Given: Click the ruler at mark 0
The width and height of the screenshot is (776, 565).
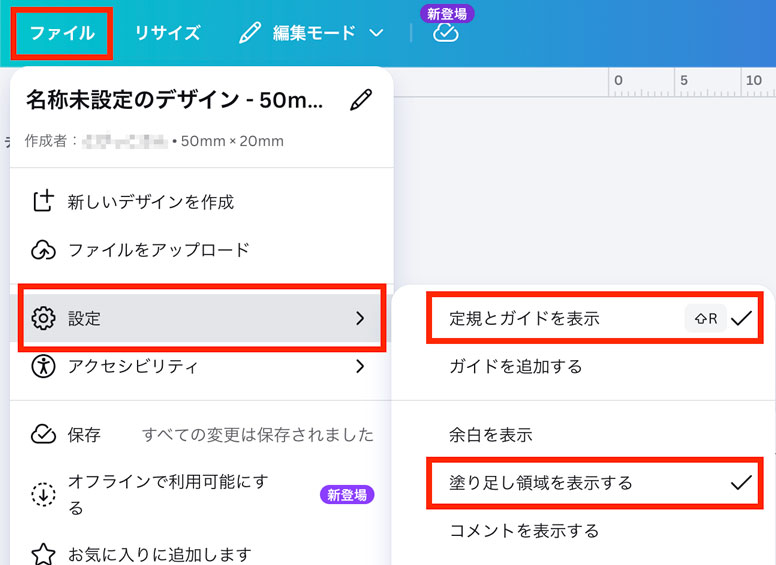Looking at the screenshot, I should pyautogui.click(x=618, y=82).
